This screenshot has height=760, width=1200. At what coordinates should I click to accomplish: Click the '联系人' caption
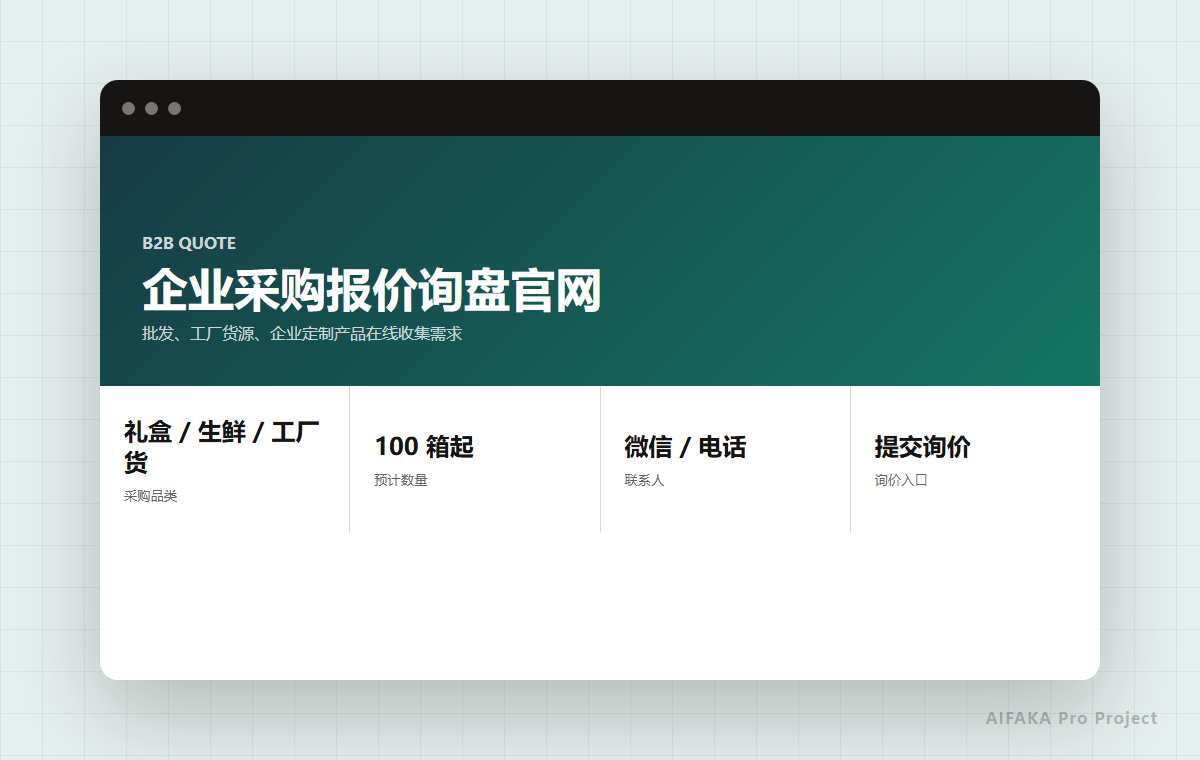(645, 480)
